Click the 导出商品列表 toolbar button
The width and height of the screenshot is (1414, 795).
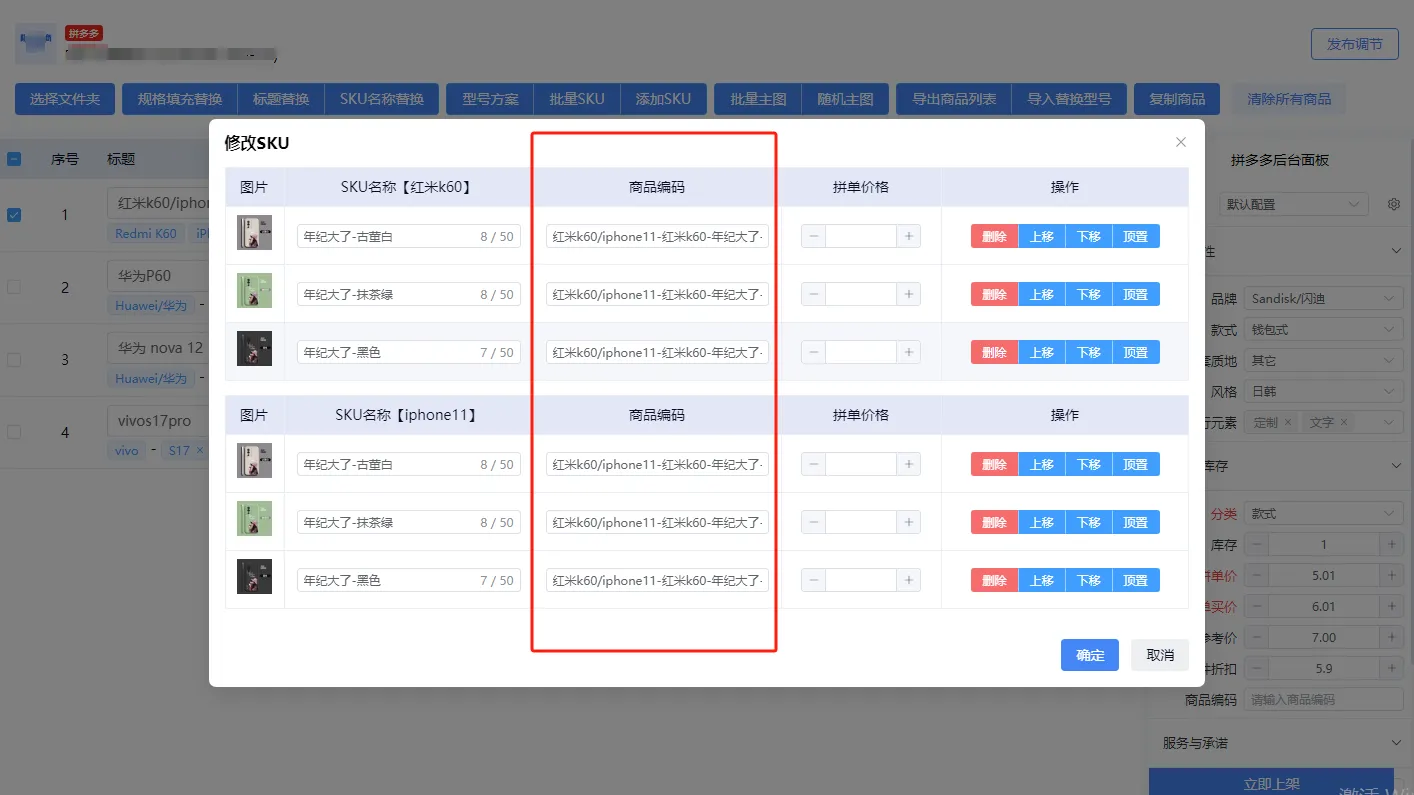tap(954, 99)
